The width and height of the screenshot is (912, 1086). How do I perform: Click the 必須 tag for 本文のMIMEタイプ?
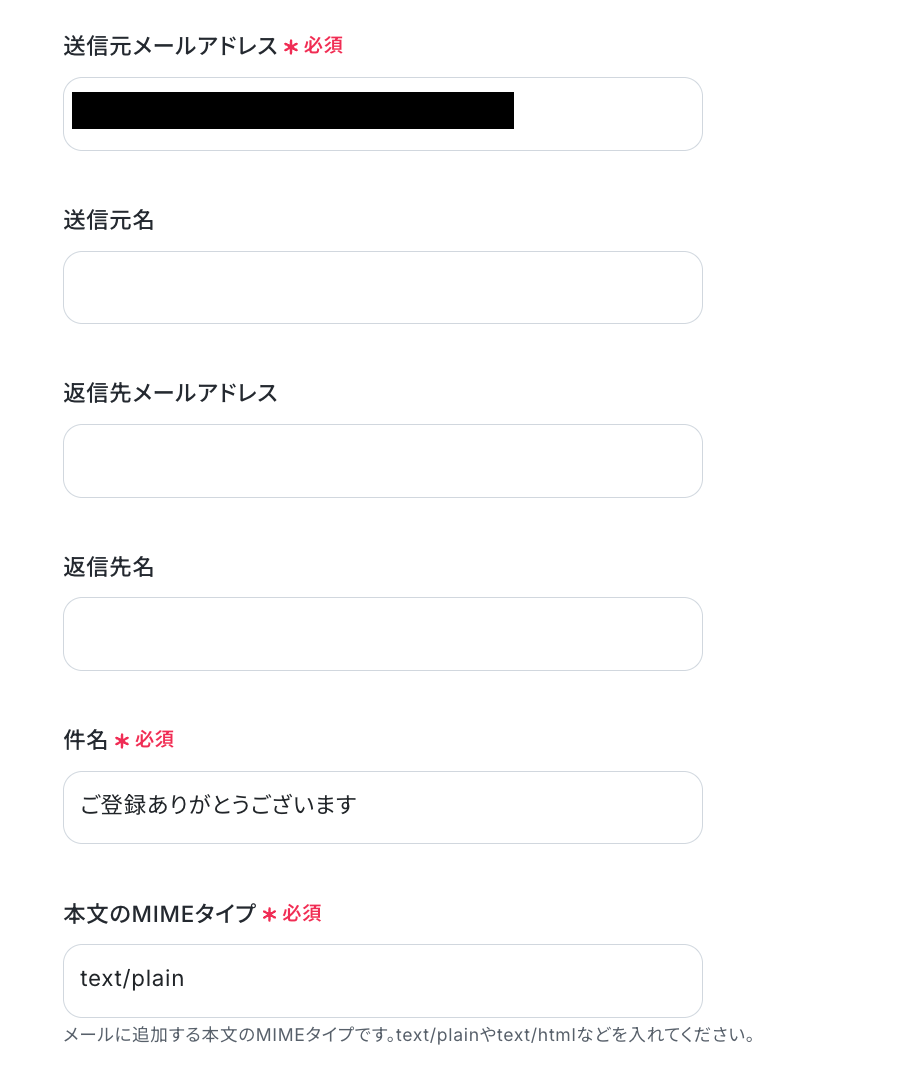click(302, 913)
